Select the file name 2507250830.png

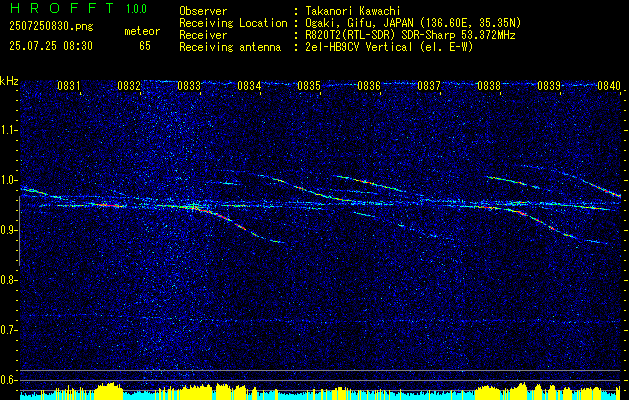tap(51, 27)
